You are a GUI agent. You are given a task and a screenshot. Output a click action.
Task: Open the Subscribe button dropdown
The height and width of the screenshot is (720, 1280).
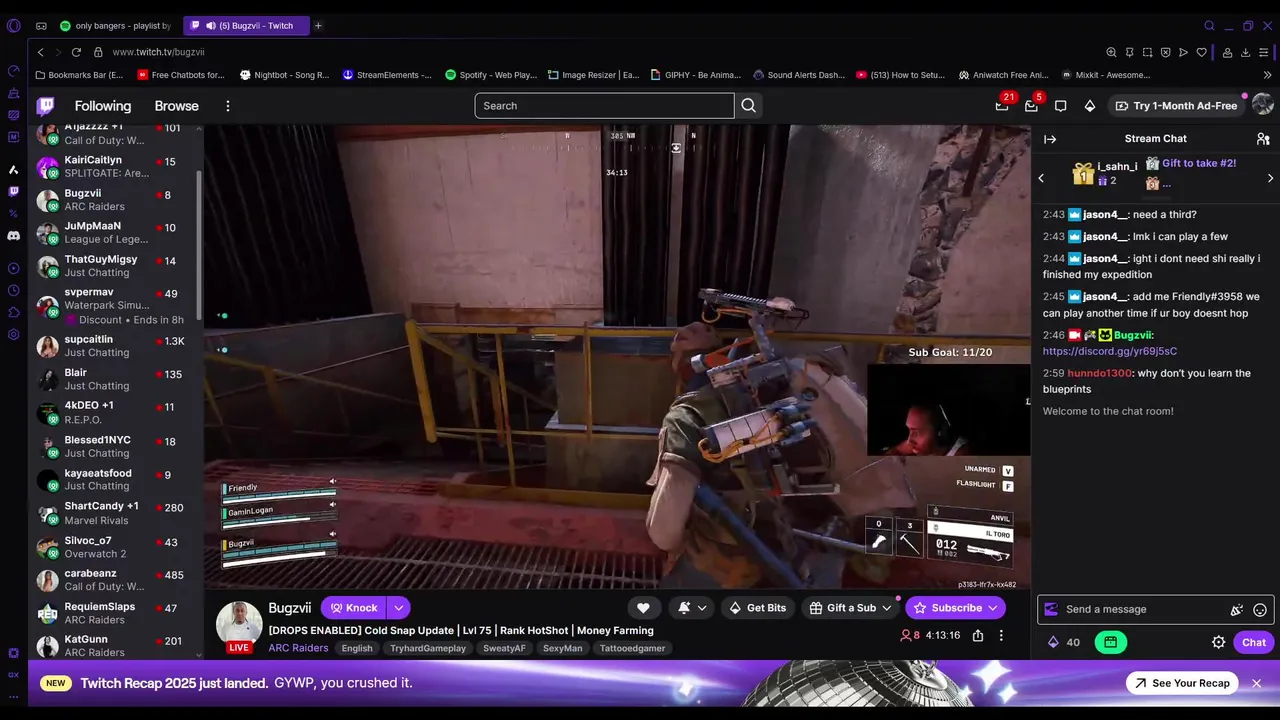[992, 608]
